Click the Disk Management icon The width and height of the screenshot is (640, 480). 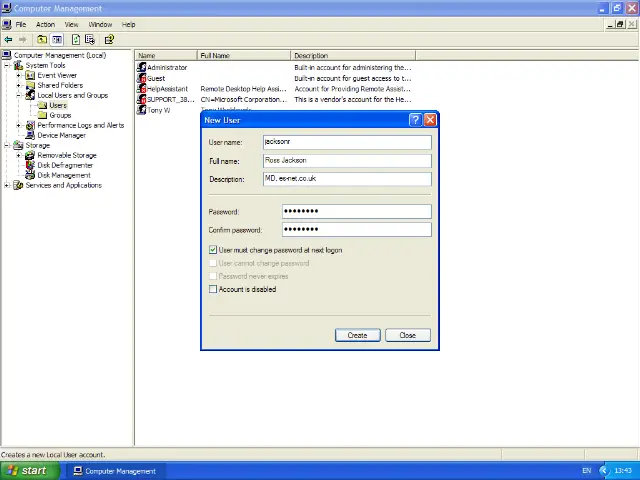coord(30,175)
